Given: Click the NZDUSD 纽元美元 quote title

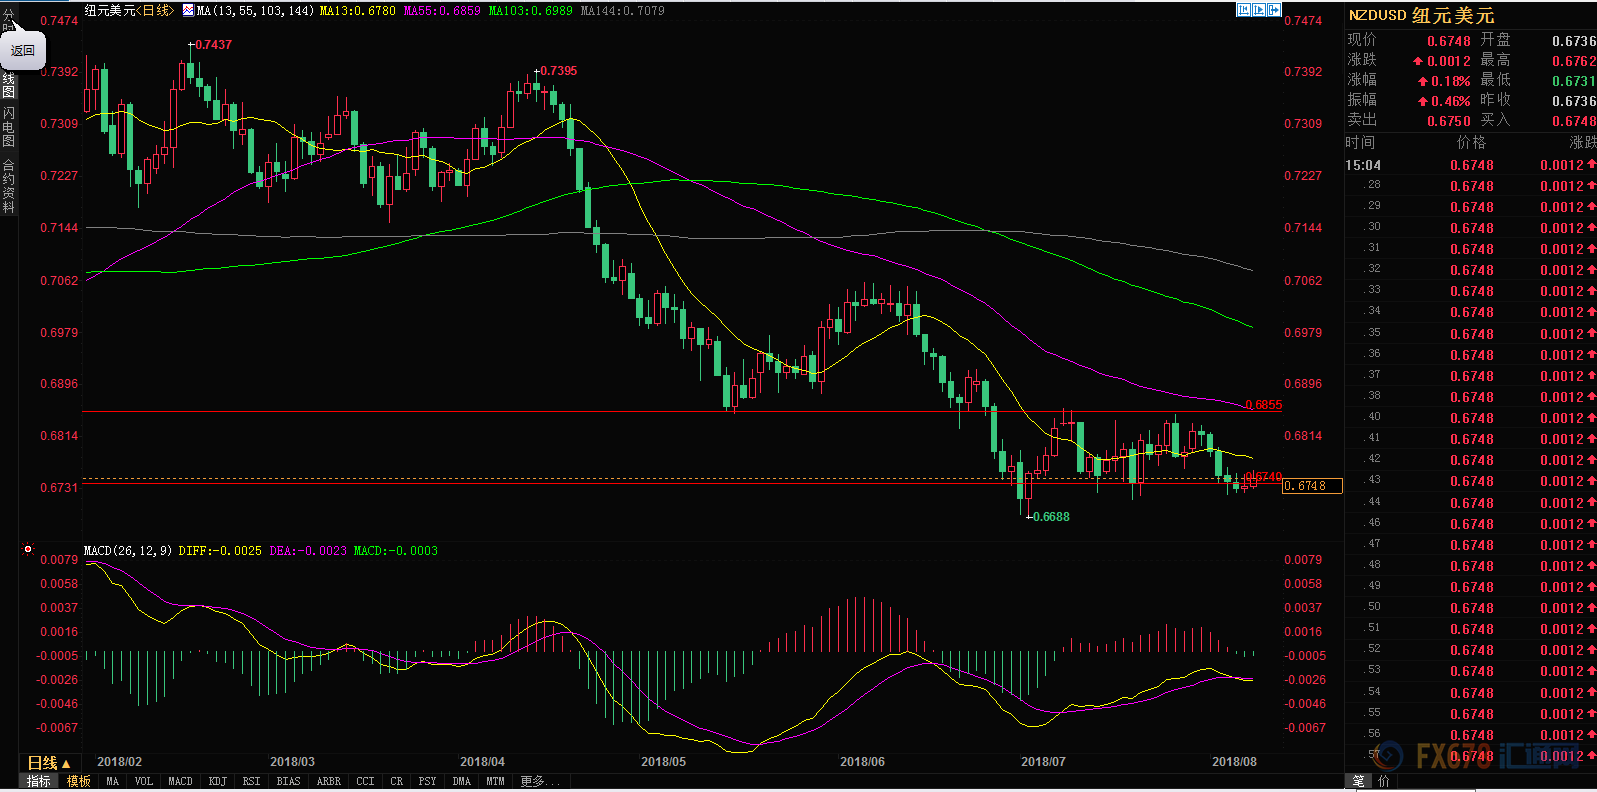Looking at the screenshot, I should (x=1421, y=16).
